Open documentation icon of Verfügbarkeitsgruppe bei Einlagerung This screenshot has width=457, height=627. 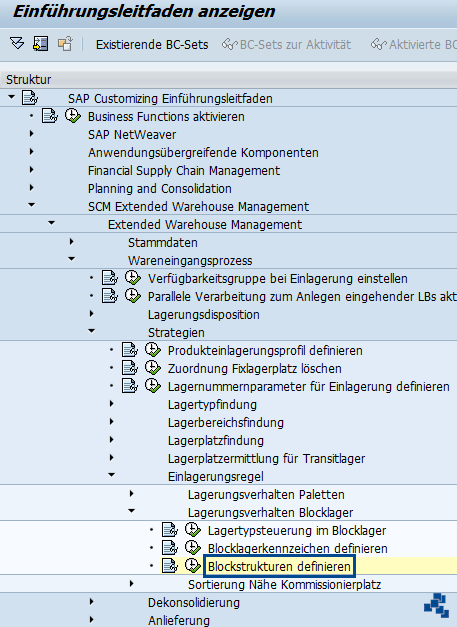pyautogui.click(x=110, y=278)
